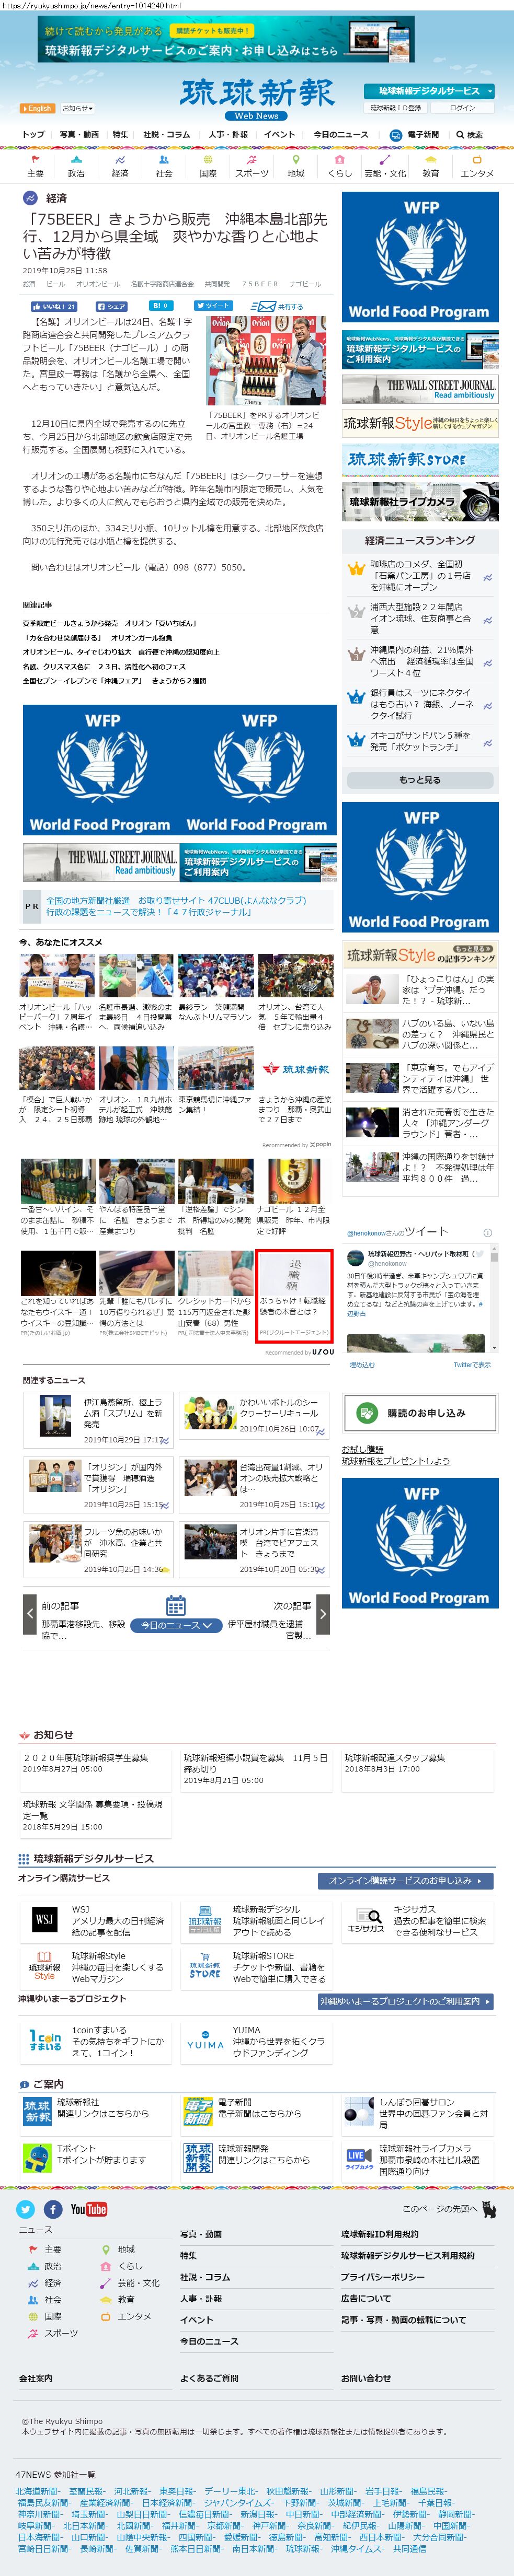Open the 写真・動画 menu item
This screenshot has width=514, height=2576.
click(x=79, y=134)
